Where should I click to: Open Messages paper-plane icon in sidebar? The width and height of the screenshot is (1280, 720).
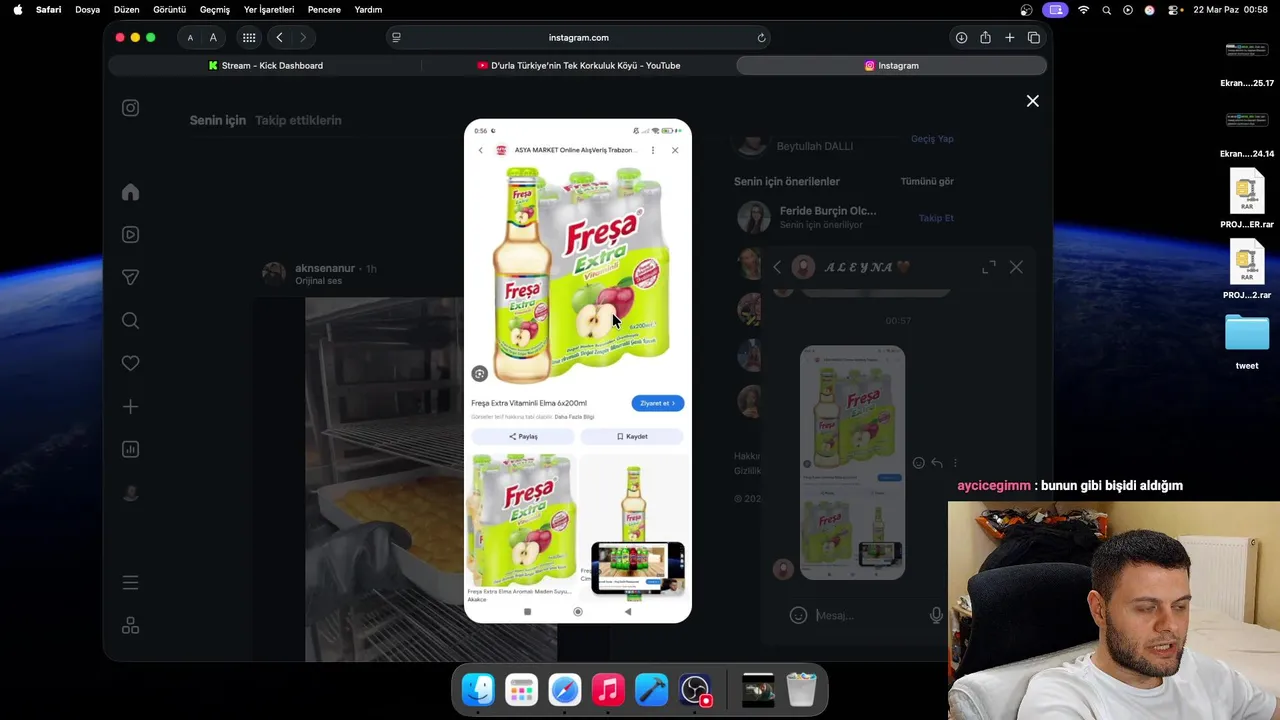tap(130, 277)
